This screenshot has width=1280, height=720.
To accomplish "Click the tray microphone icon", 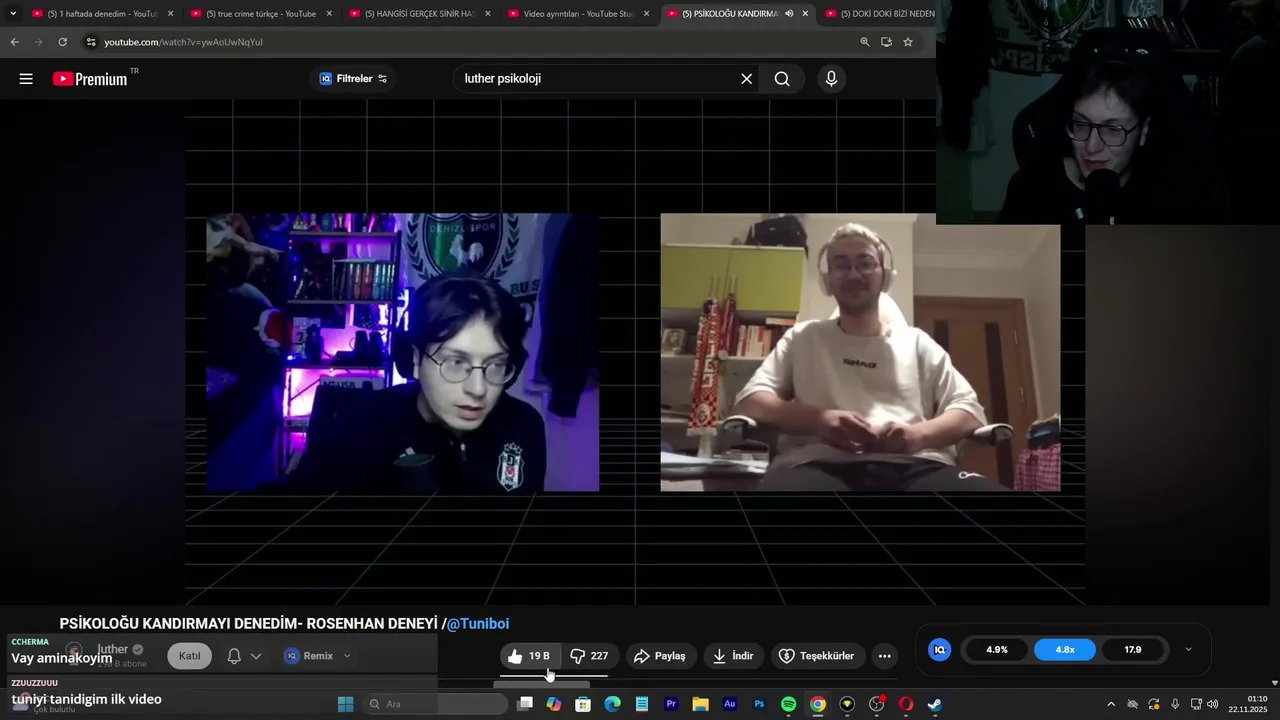I will pos(1175,704).
